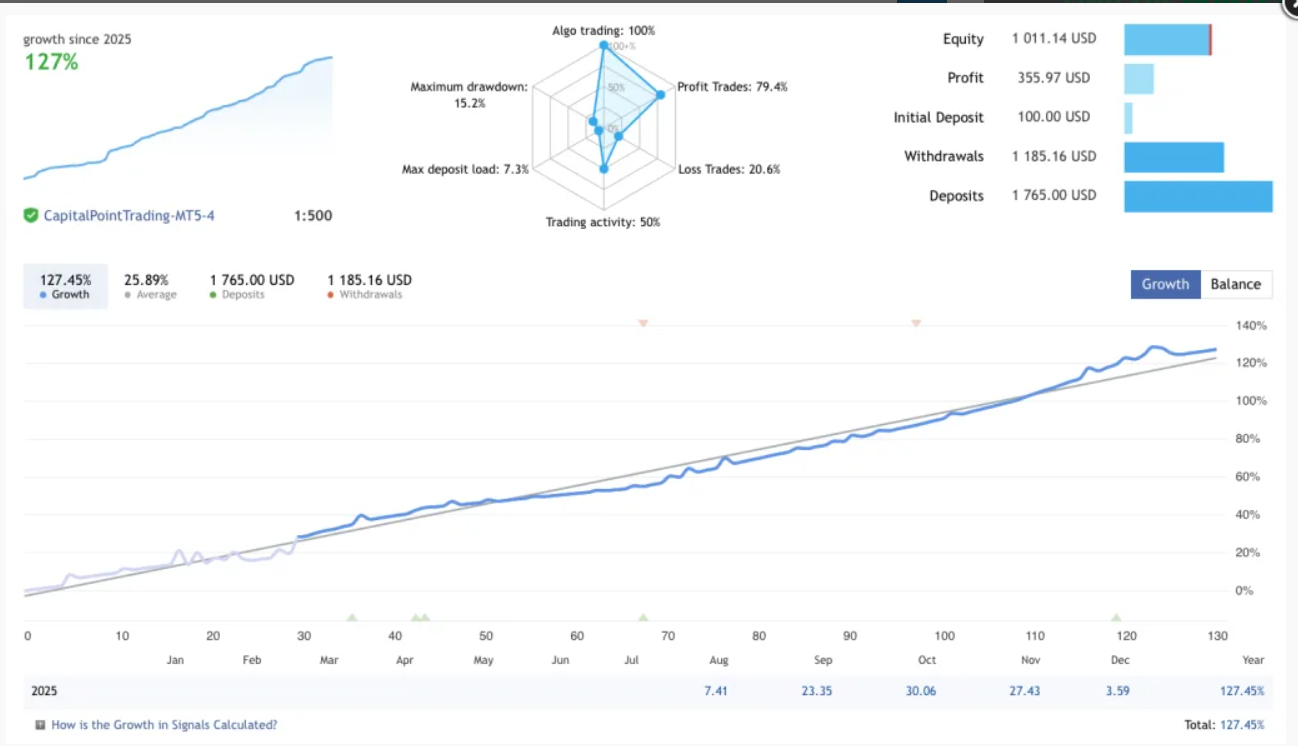Toggle the Deposits series legend item

click(x=252, y=287)
